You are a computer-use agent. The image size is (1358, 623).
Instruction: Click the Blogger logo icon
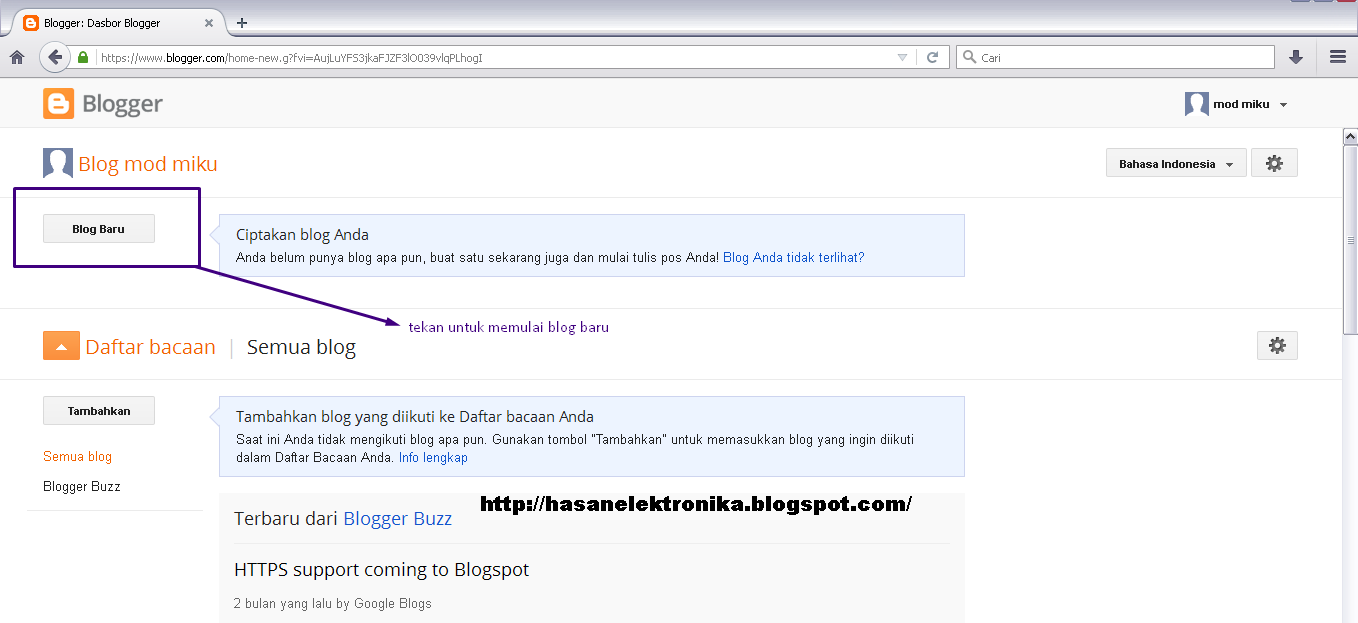(59, 104)
